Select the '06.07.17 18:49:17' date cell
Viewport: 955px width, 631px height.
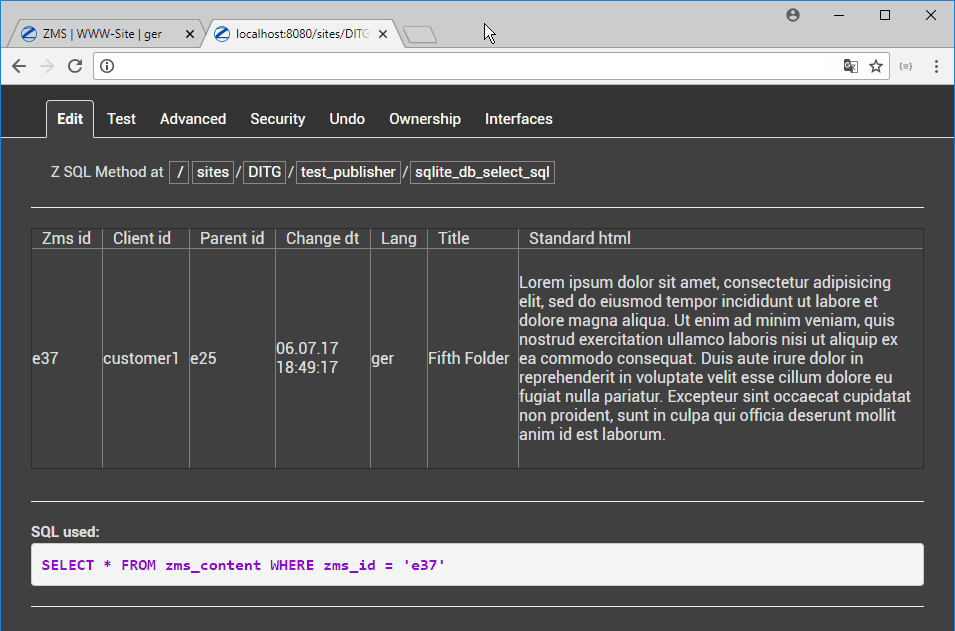(323, 358)
